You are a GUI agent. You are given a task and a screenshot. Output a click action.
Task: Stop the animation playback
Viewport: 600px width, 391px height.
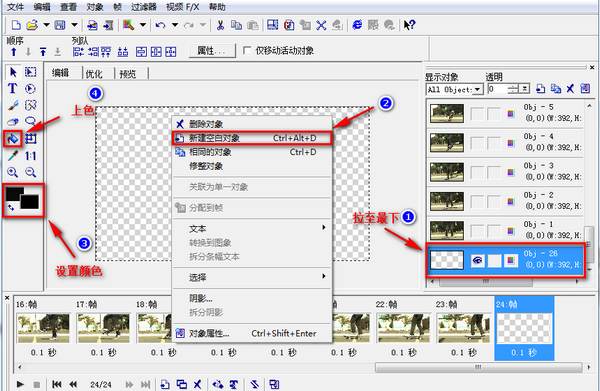coord(37,384)
